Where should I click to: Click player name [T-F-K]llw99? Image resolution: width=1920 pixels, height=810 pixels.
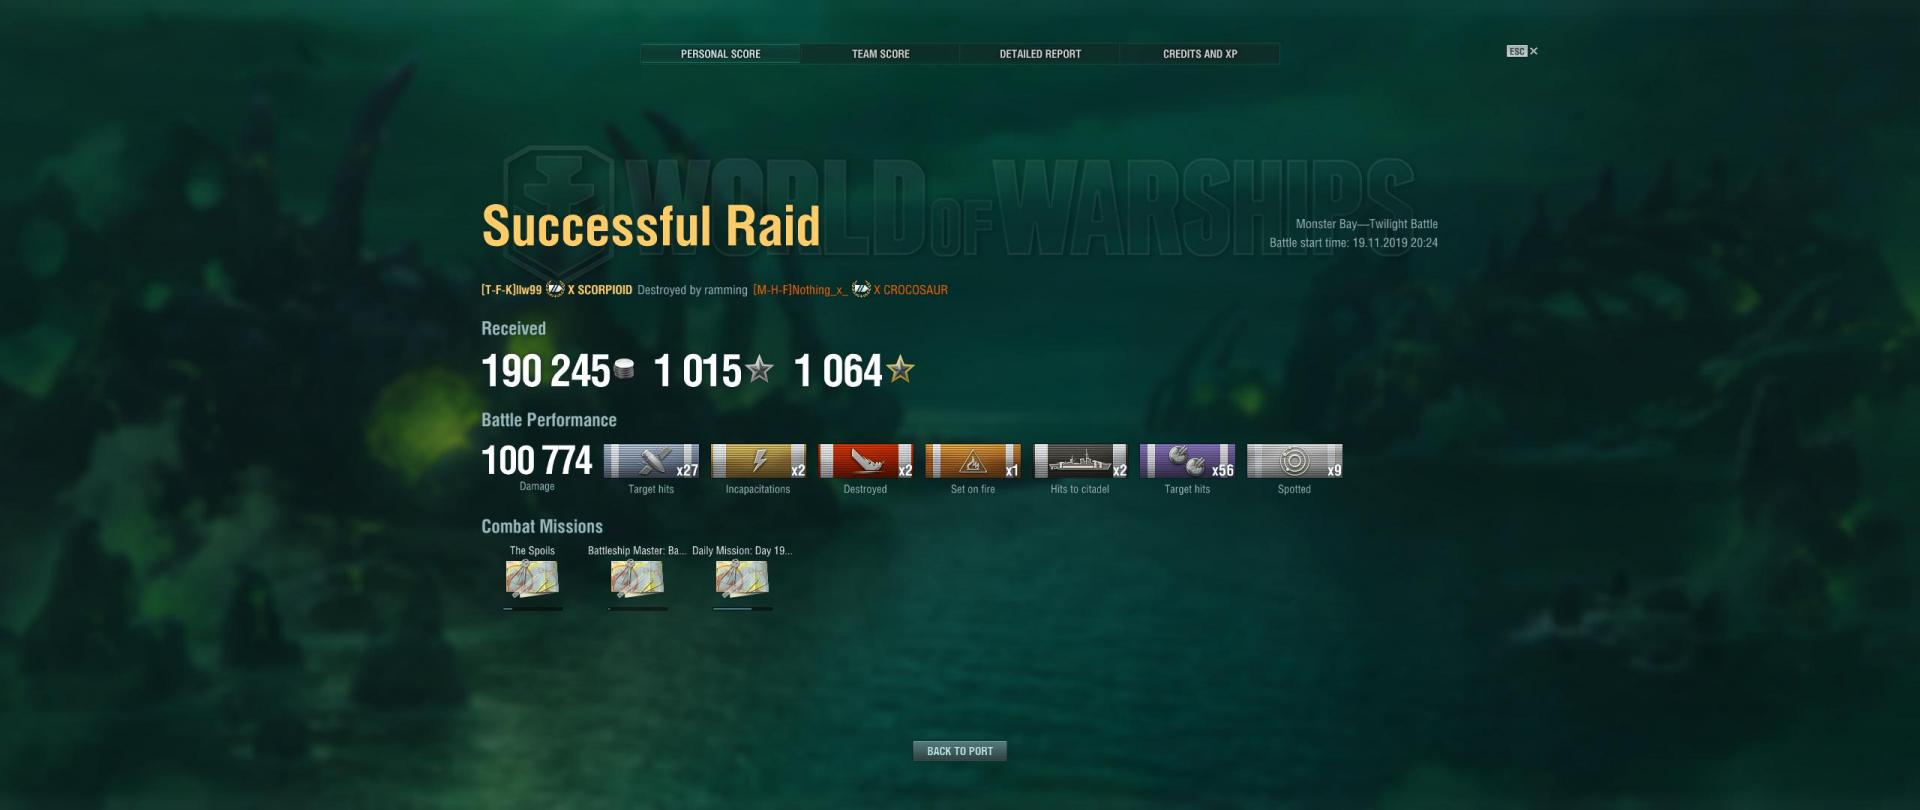coord(511,290)
